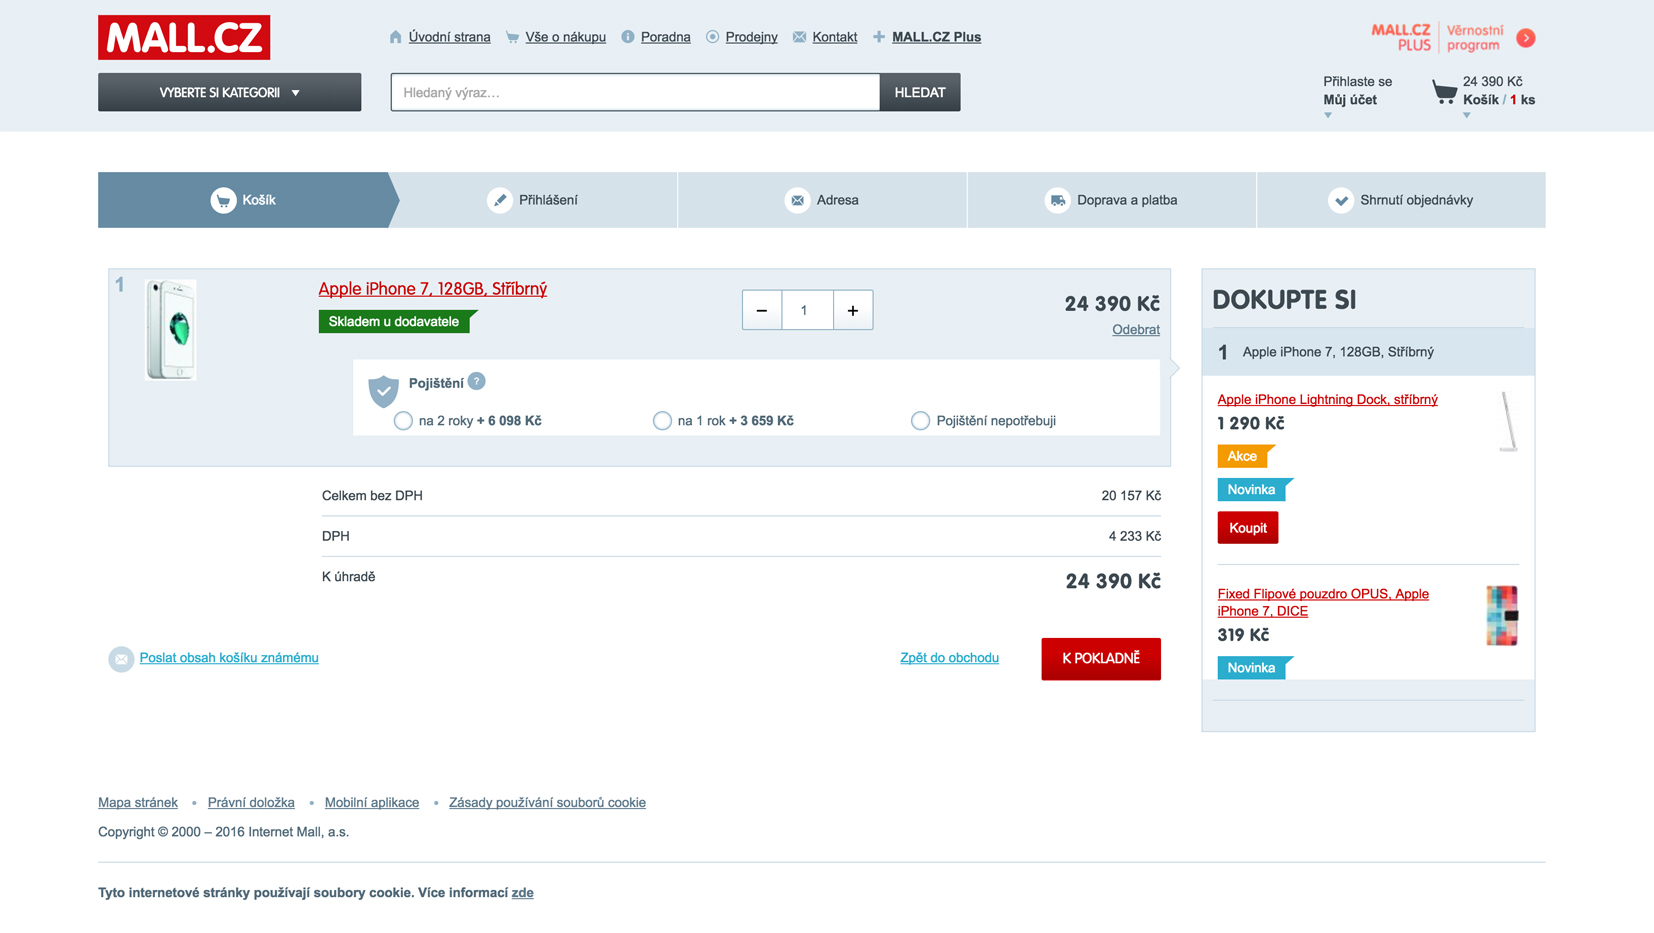Click the envelope icon beside Poslat obsah košíku
The image size is (1654, 933).
pos(121,659)
